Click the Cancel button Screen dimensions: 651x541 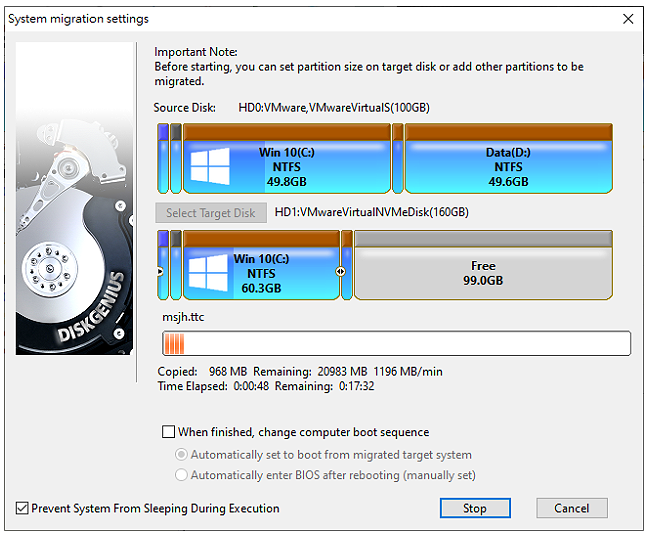tap(571, 508)
